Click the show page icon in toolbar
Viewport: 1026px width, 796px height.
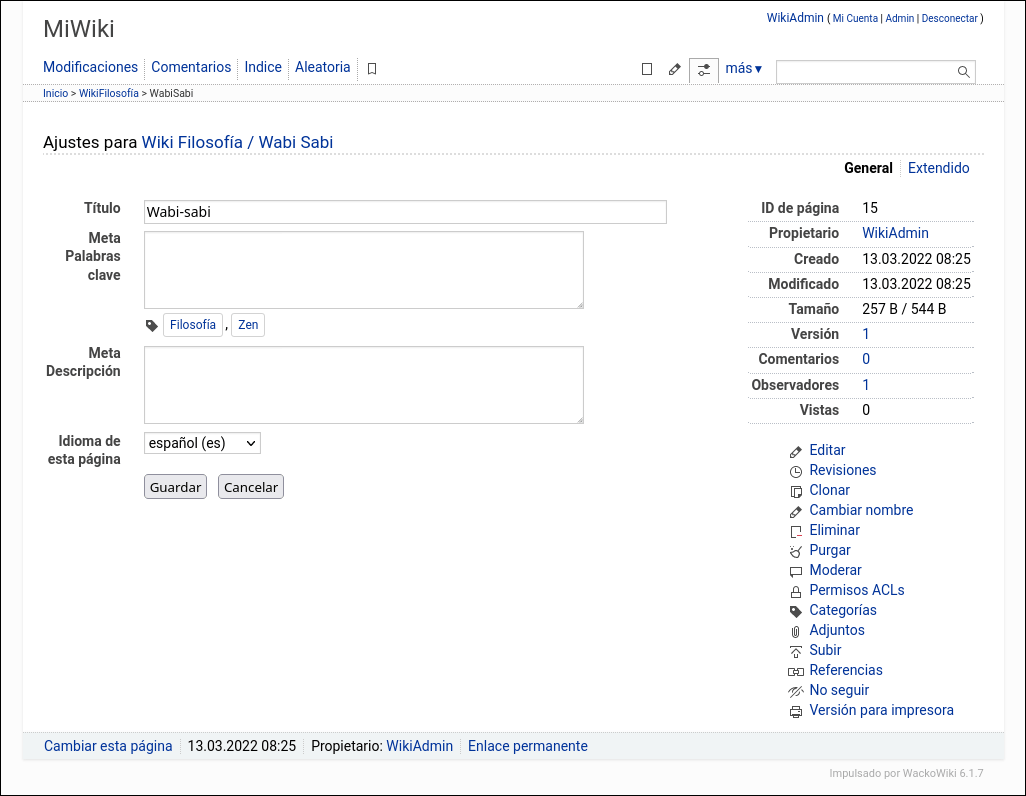647,69
